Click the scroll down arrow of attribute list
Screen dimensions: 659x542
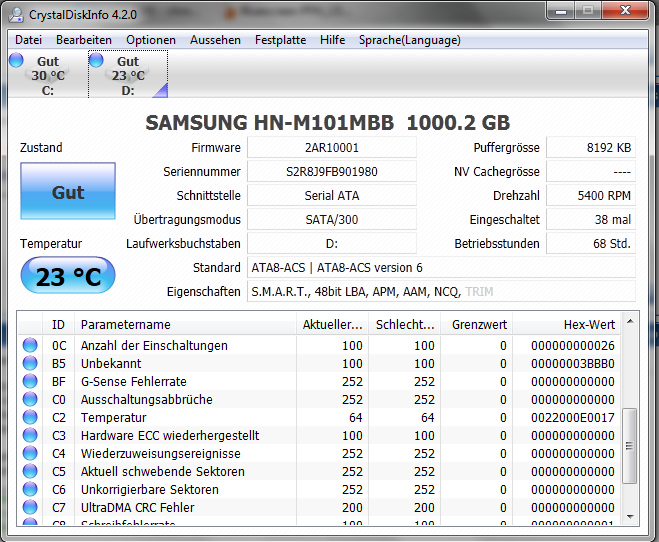coord(630,516)
